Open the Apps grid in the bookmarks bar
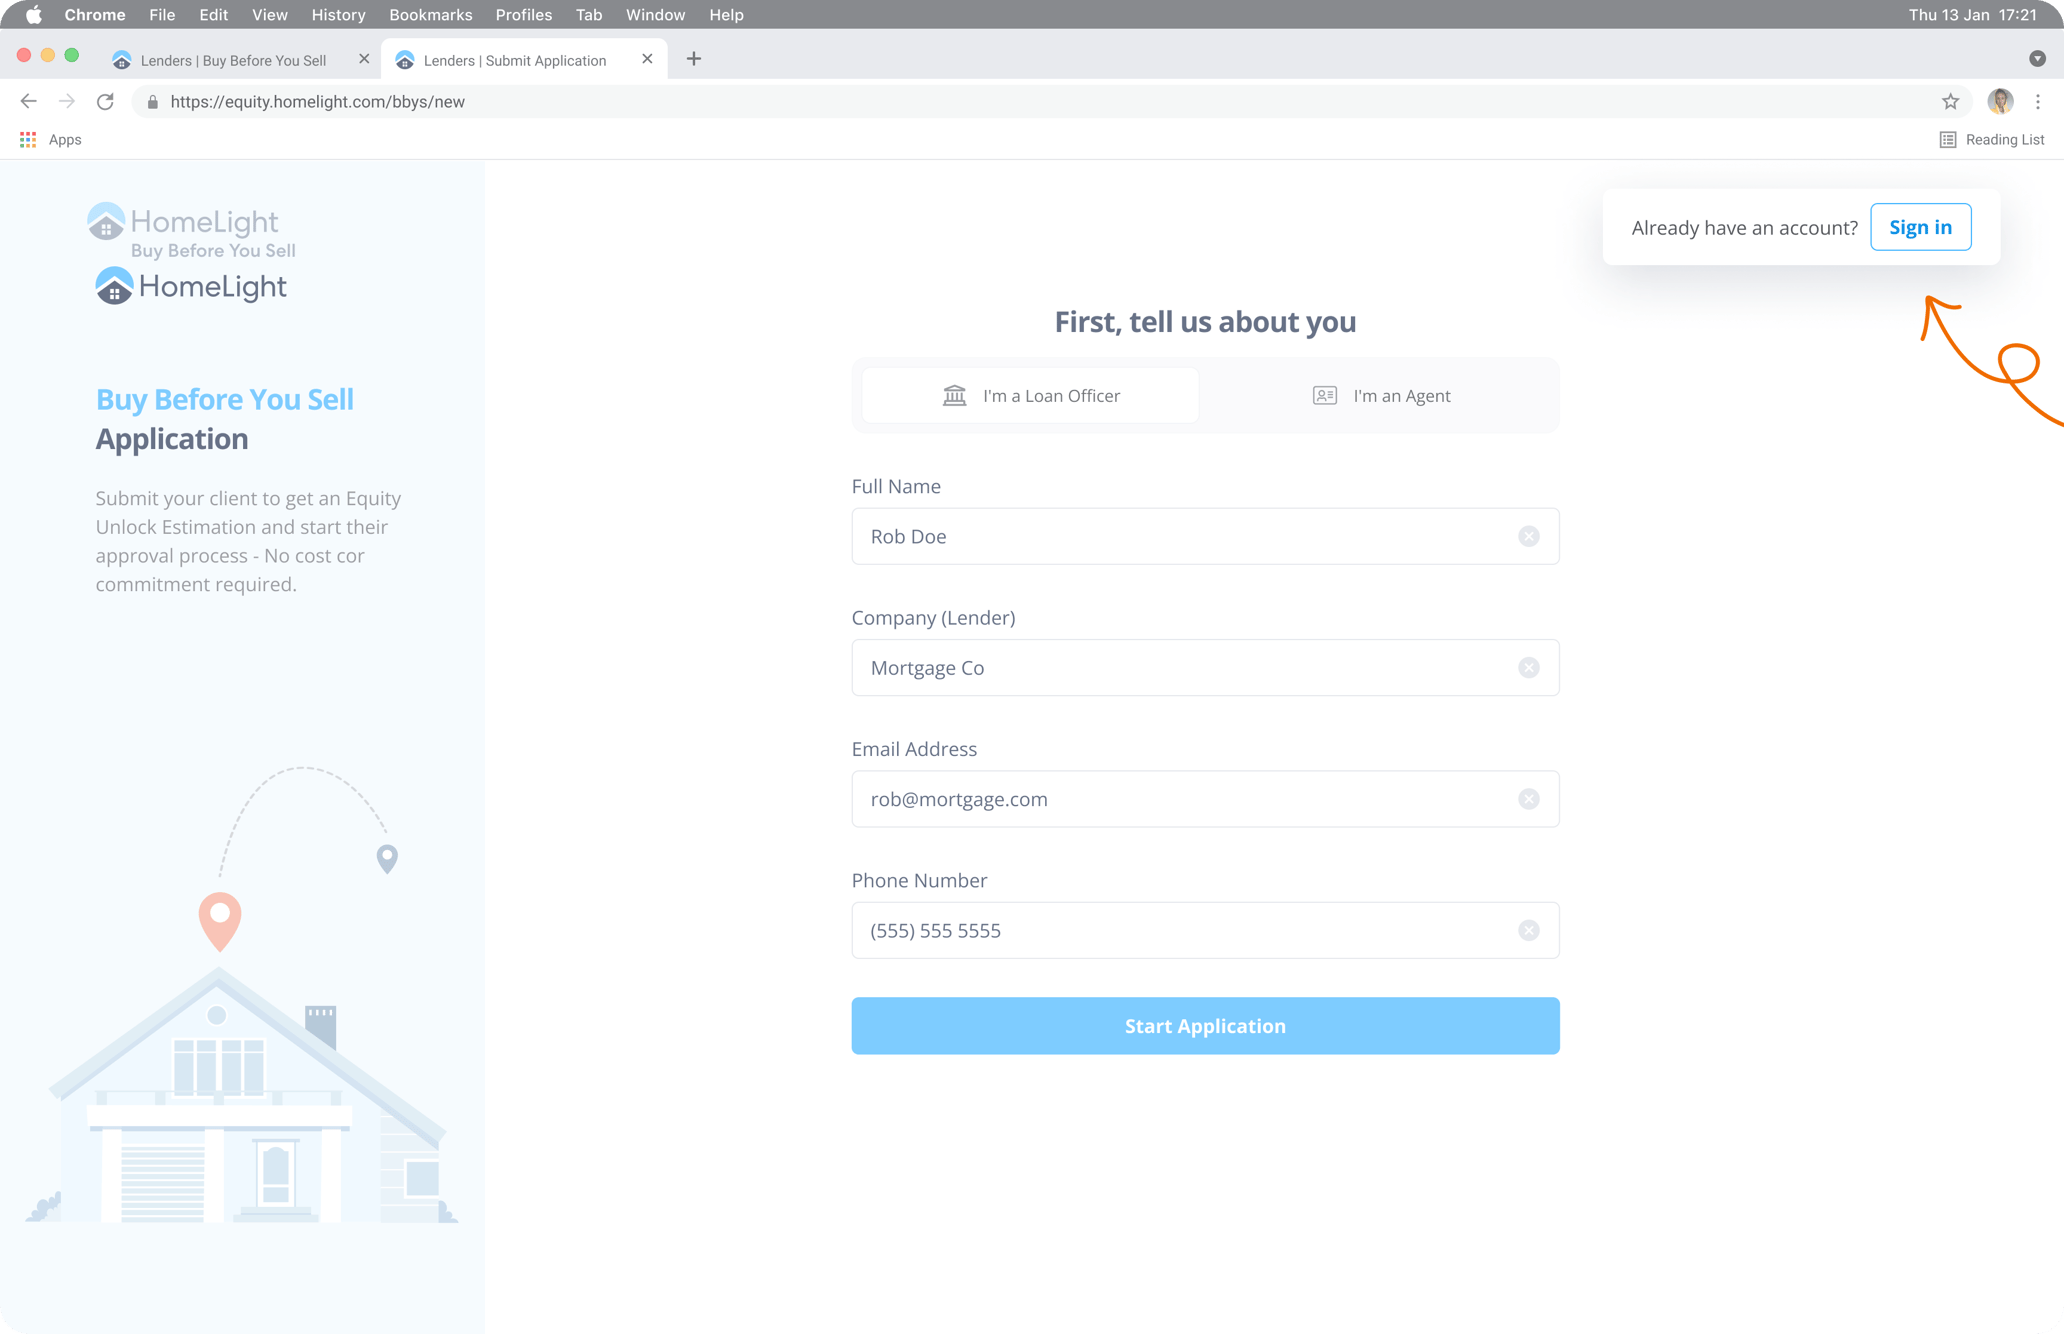This screenshot has height=1334, width=2064. (x=27, y=139)
